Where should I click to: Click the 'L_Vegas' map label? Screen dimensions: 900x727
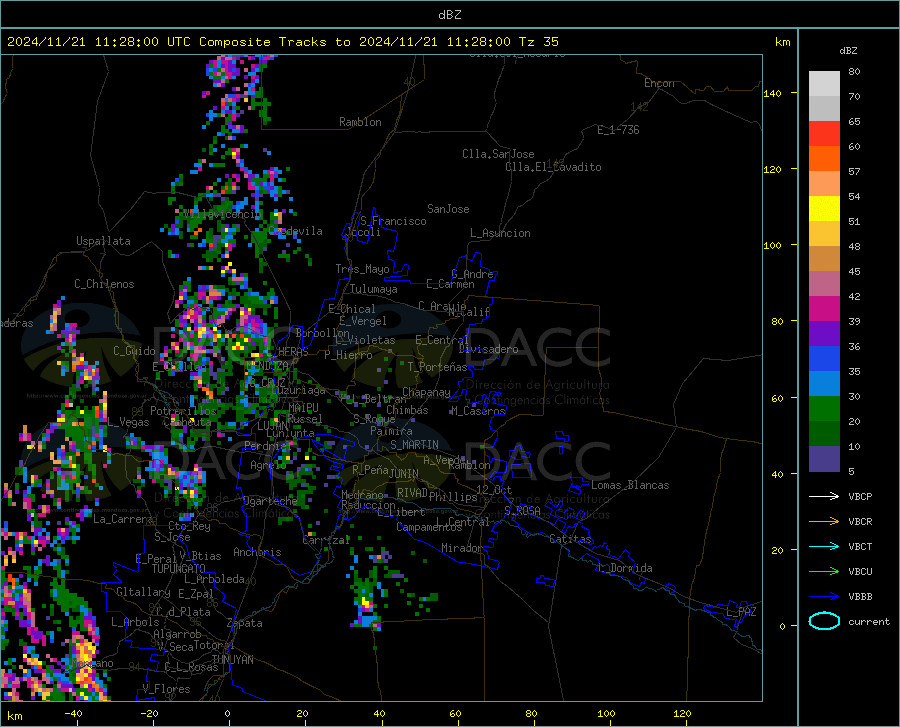(129, 422)
